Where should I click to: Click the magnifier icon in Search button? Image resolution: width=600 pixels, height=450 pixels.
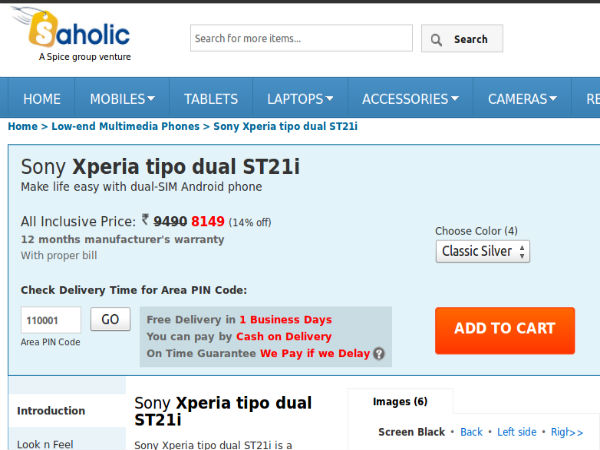pos(437,40)
